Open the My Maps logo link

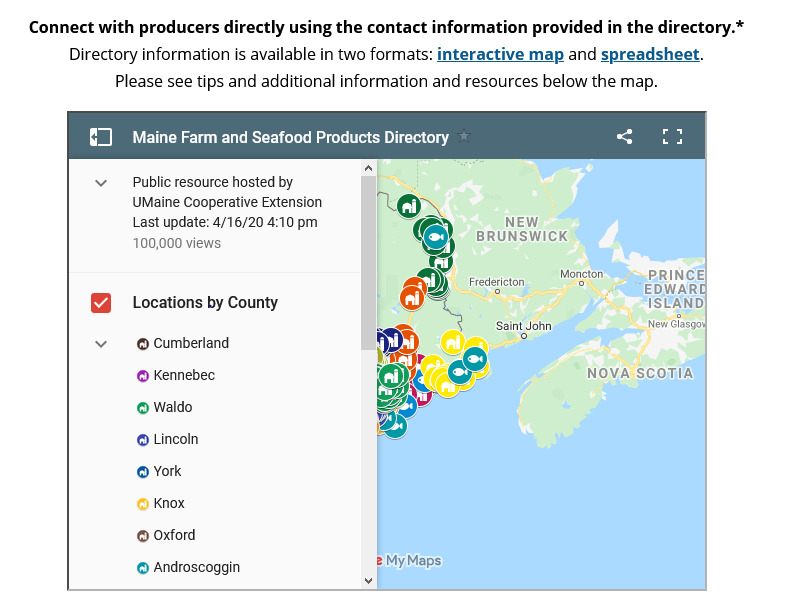410,560
